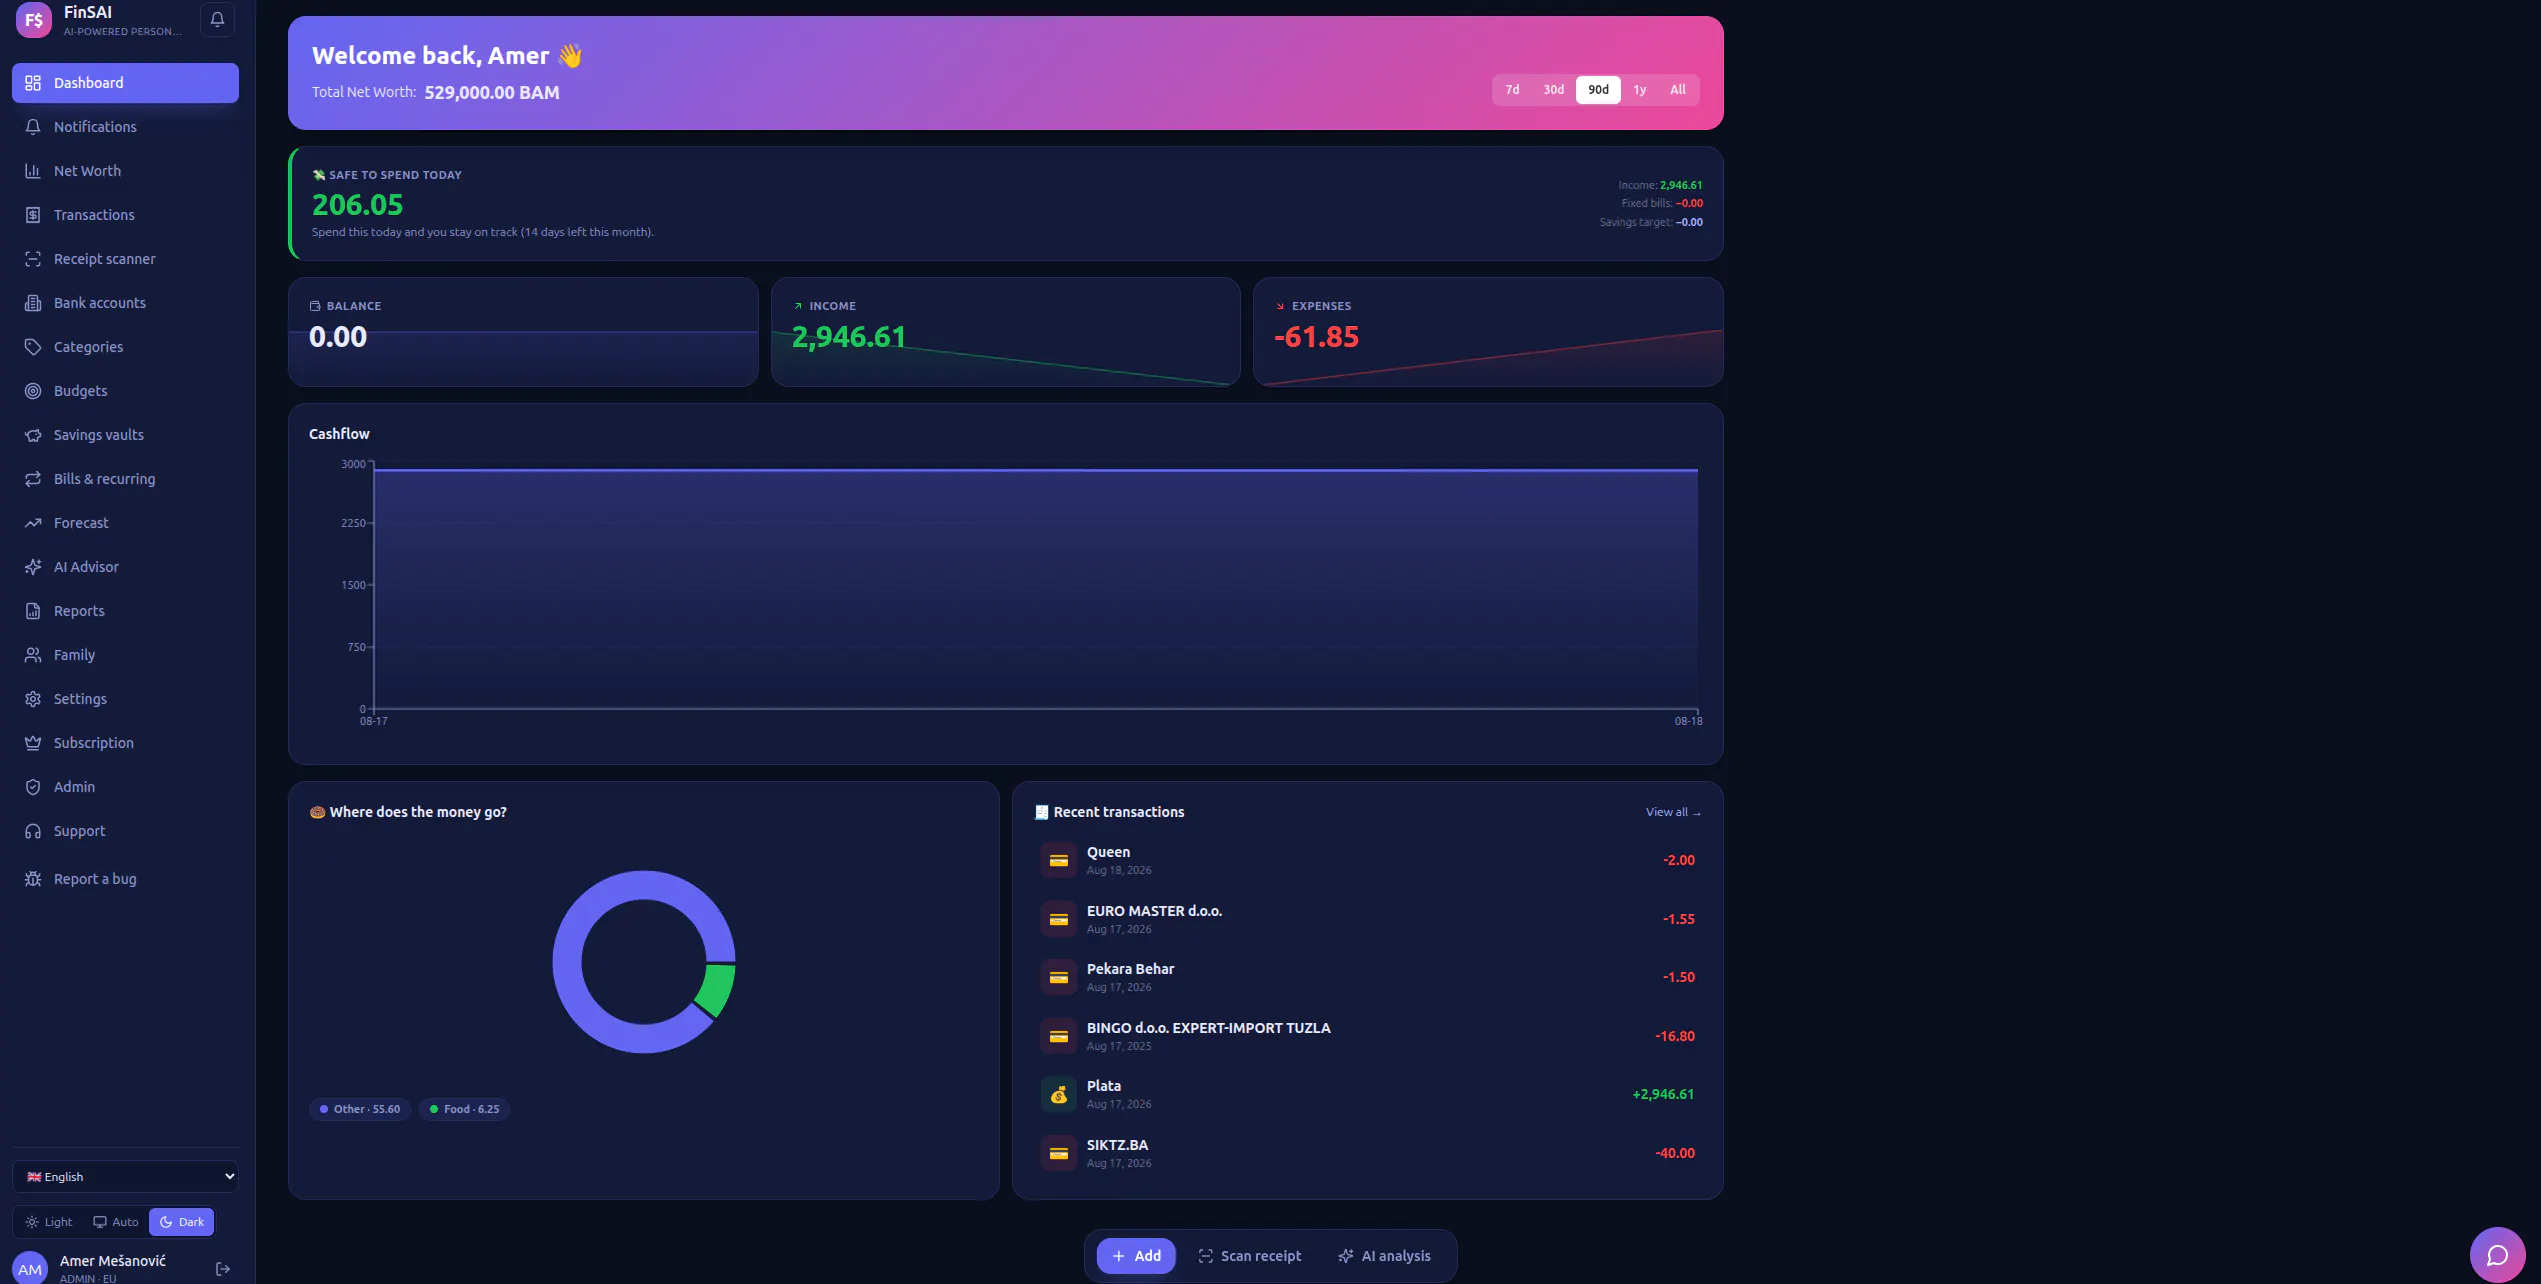The width and height of the screenshot is (2541, 1284).
Task: Click the purple Other segment of the donut chart
Action: (x=567, y=962)
